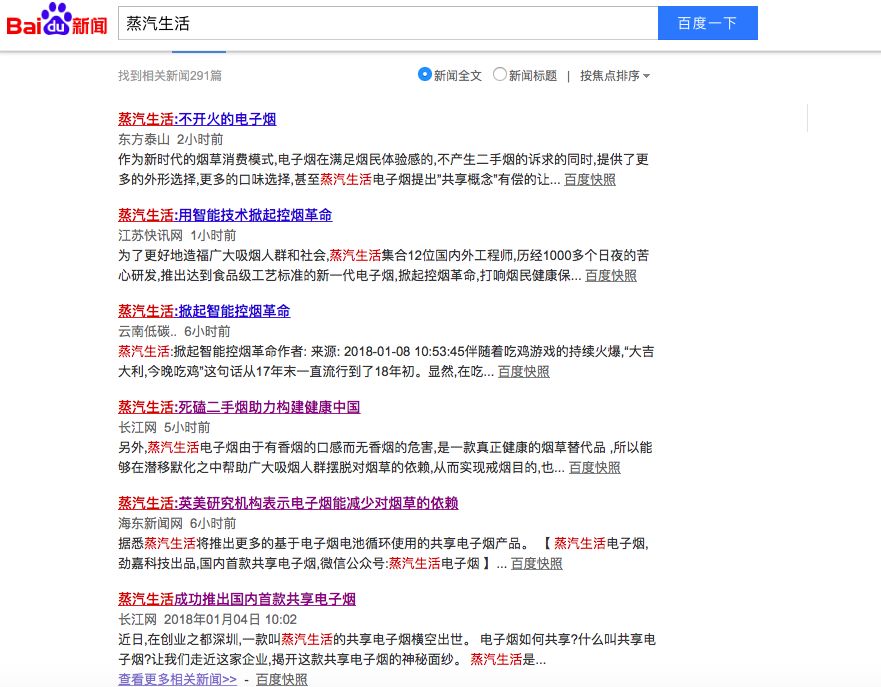Screen dimensions: 881x687
Task: Click source text 长江网 2018年01月04日 10:02
Action: 207,620
